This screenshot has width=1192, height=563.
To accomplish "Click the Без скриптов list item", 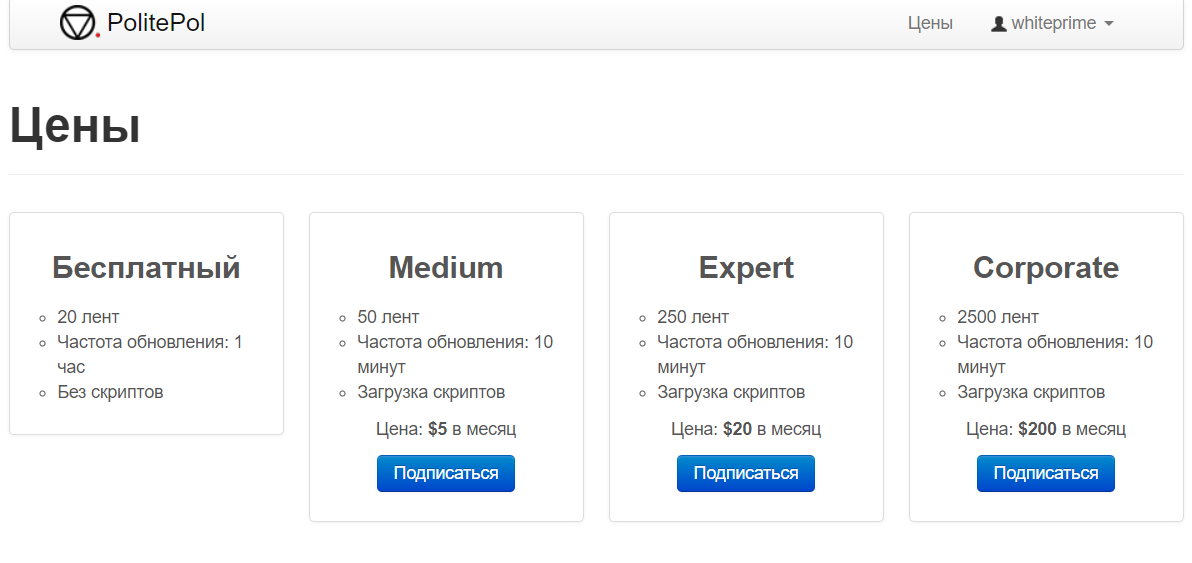I will (110, 392).
